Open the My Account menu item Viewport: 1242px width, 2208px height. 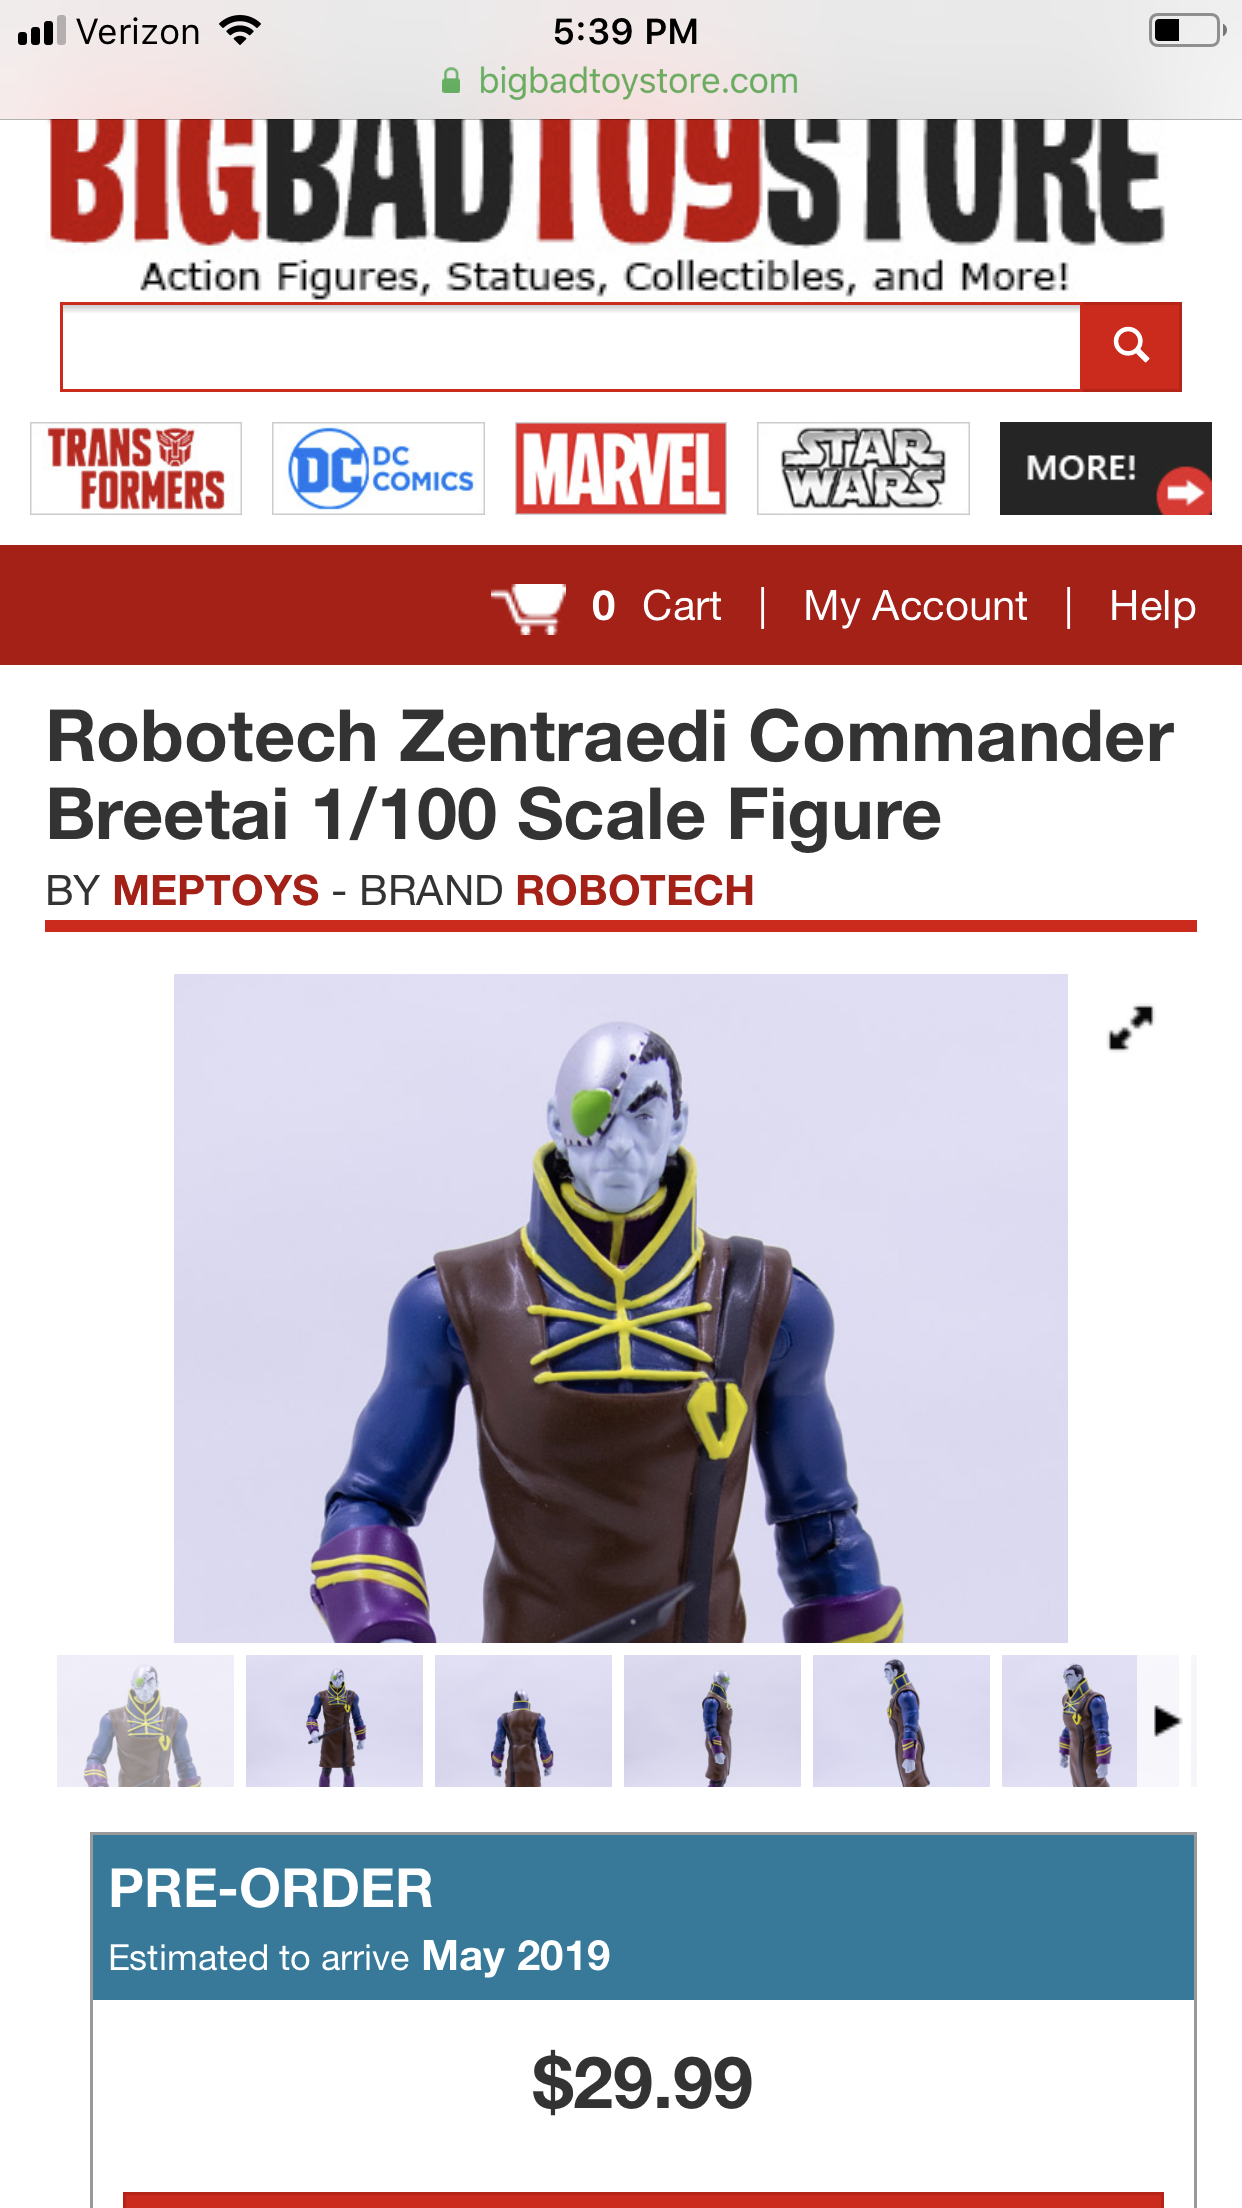coord(915,606)
